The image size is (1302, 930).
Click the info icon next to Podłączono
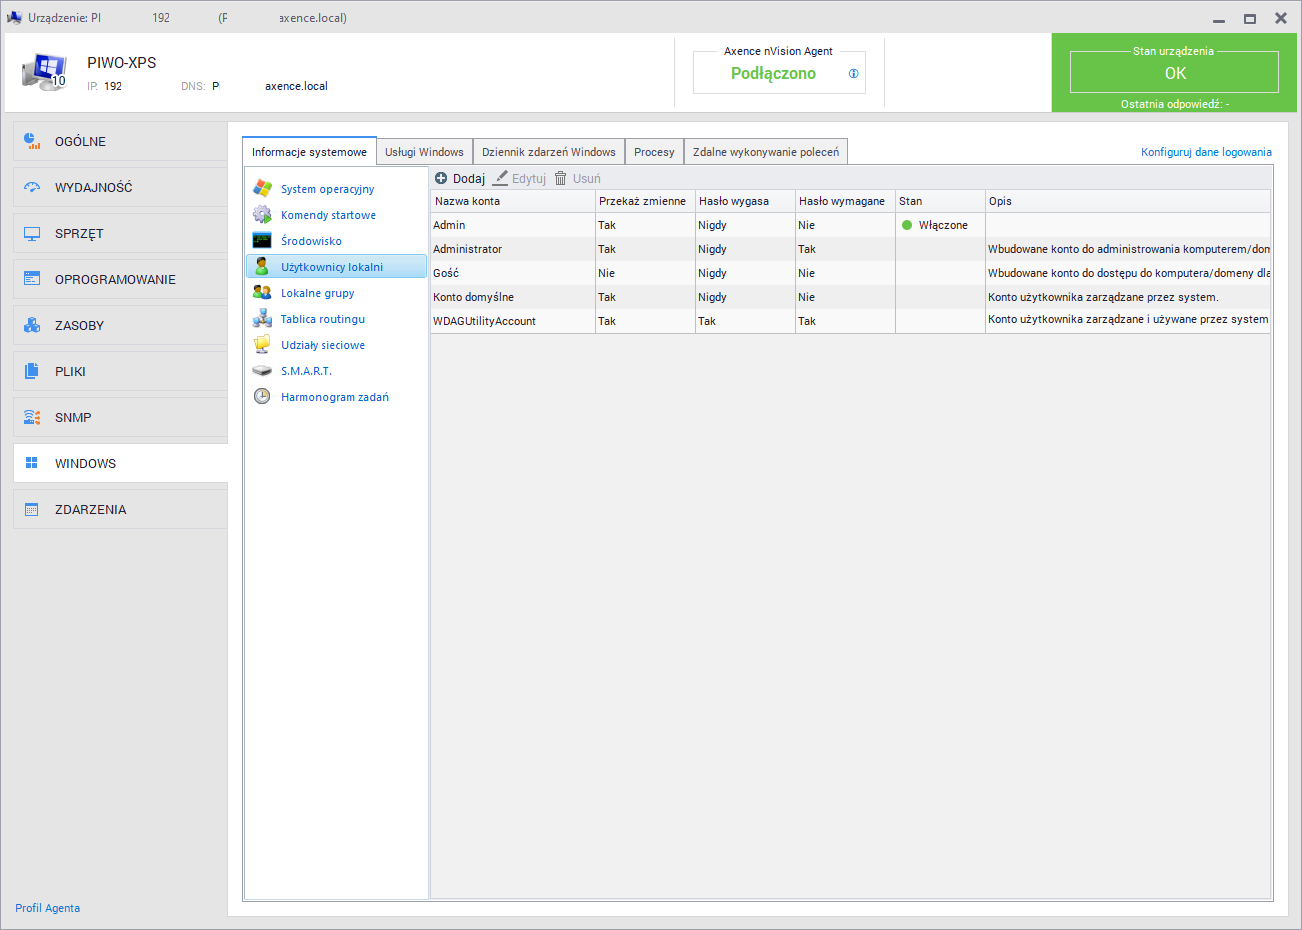tap(853, 73)
